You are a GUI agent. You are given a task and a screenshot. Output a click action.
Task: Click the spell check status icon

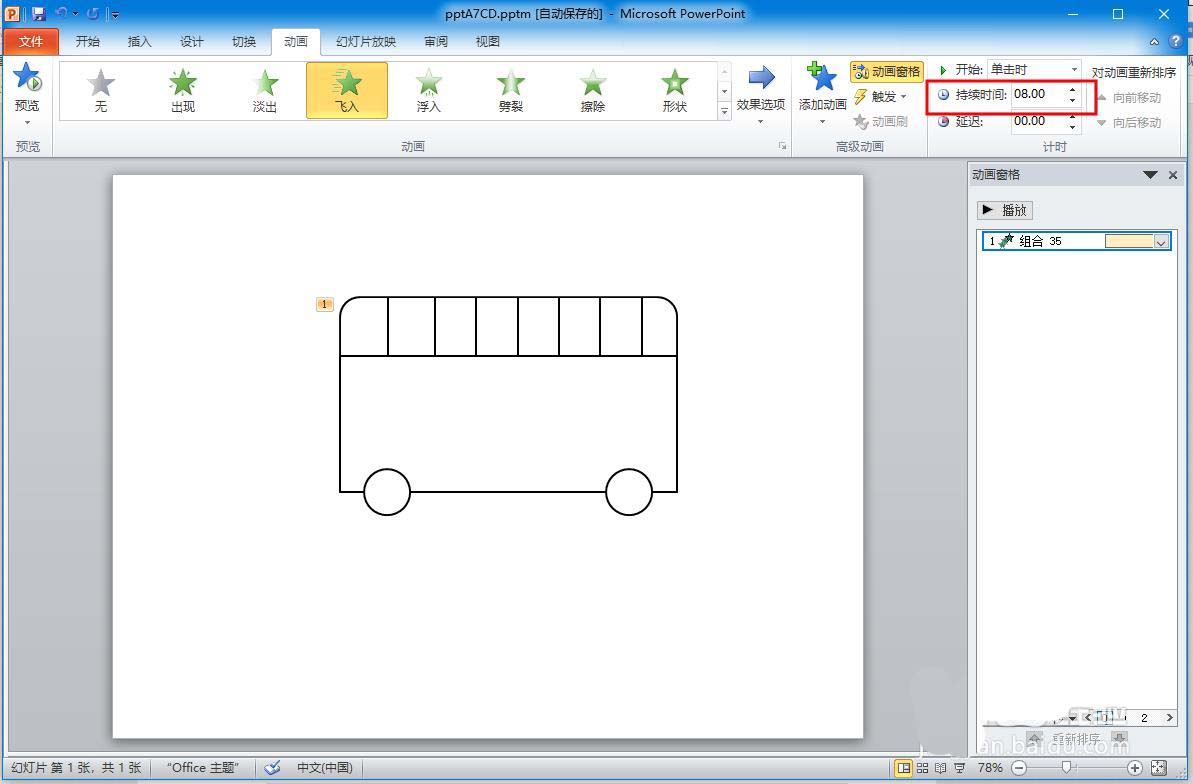(272, 767)
